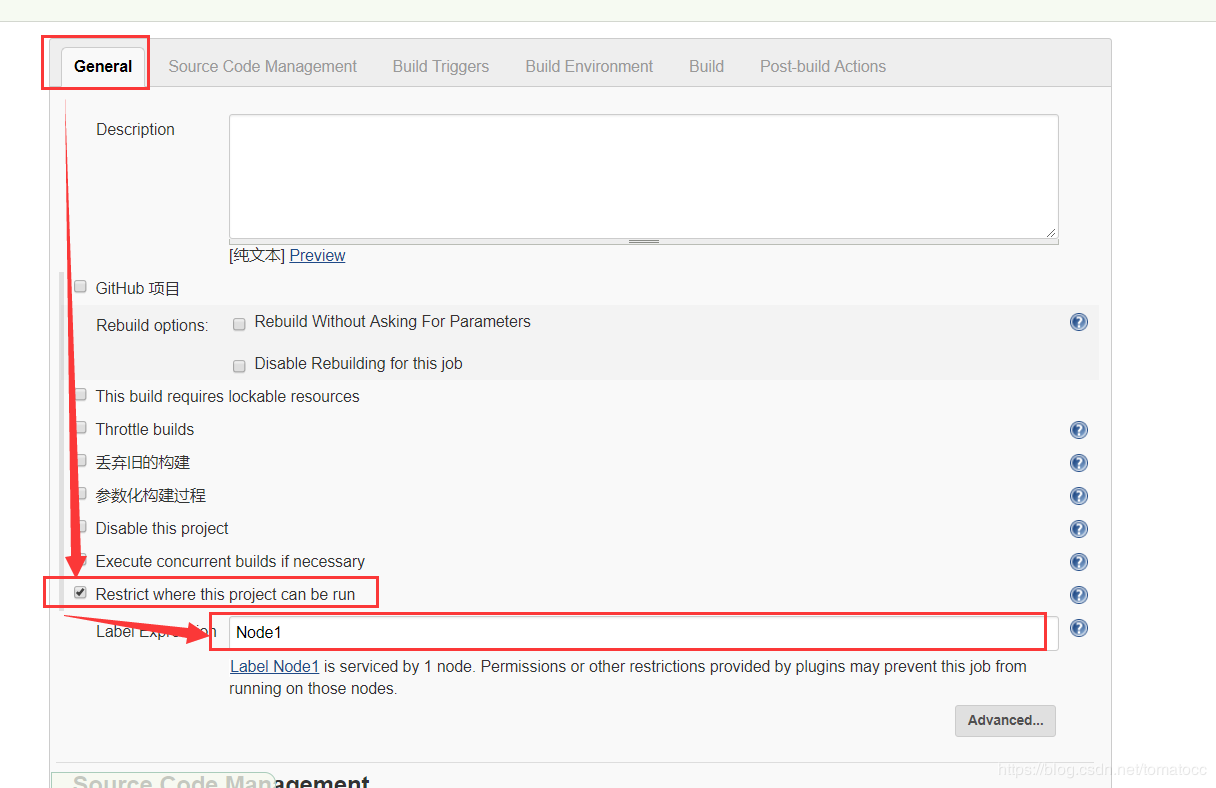1216x788 pixels.
Task: Open help for Rebuild Without Asking For Parameters
Action: coord(1078,322)
